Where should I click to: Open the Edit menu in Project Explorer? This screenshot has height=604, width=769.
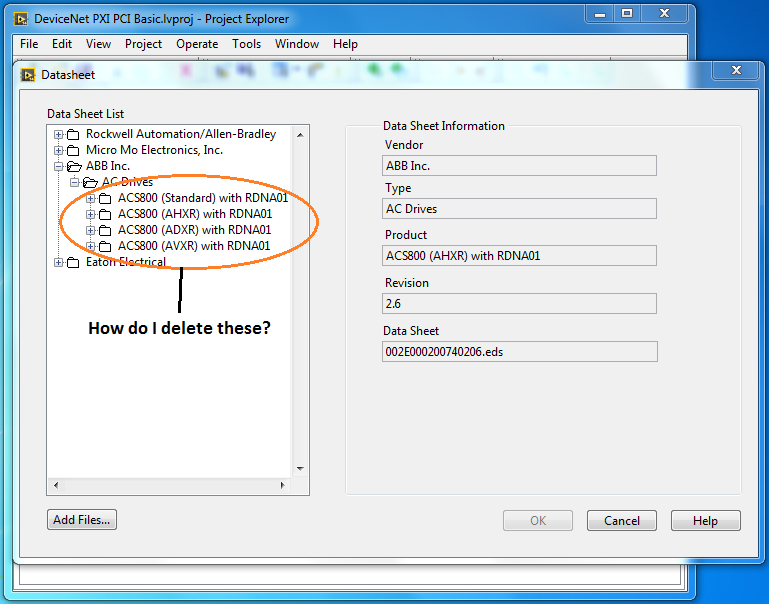(62, 44)
